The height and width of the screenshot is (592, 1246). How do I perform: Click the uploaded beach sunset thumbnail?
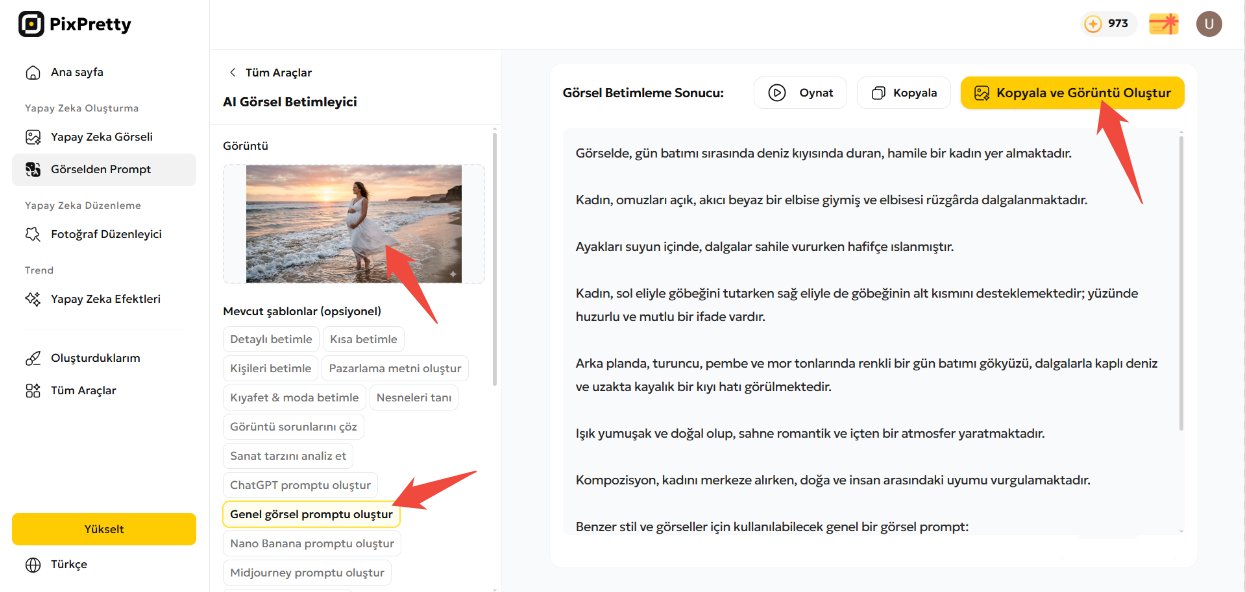[x=355, y=223]
